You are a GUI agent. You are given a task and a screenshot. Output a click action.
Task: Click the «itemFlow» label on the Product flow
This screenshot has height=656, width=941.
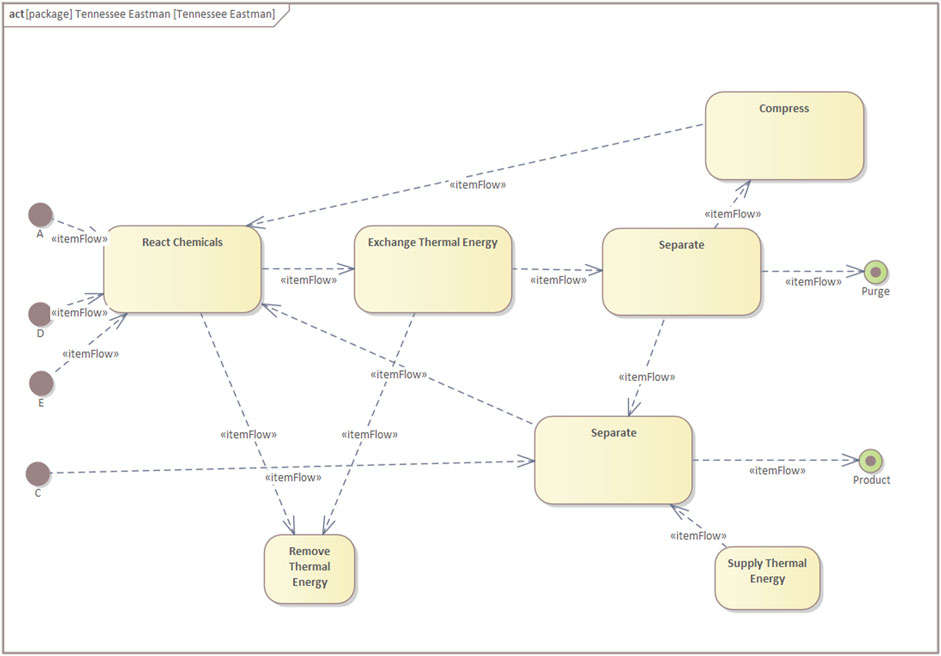point(777,471)
